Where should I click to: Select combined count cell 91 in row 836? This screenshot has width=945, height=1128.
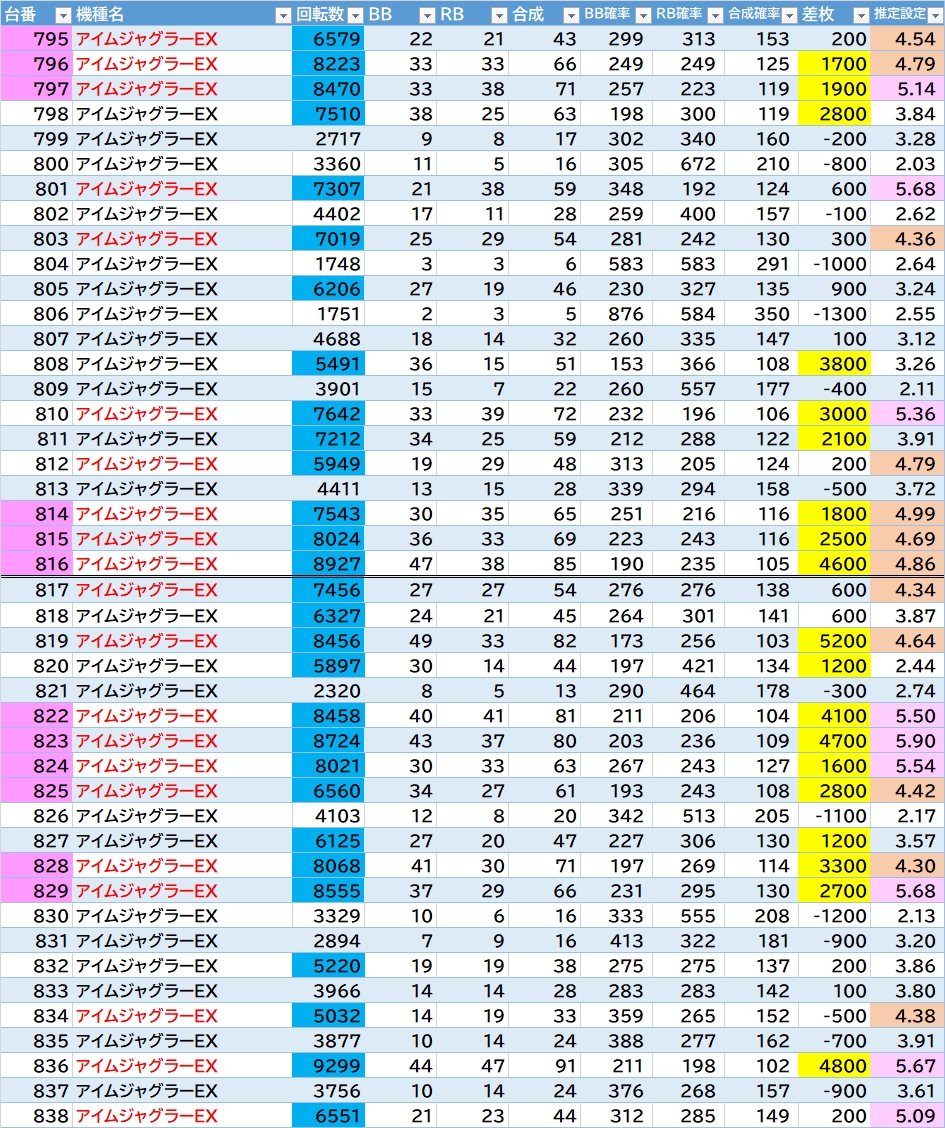tap(544, 1065)
